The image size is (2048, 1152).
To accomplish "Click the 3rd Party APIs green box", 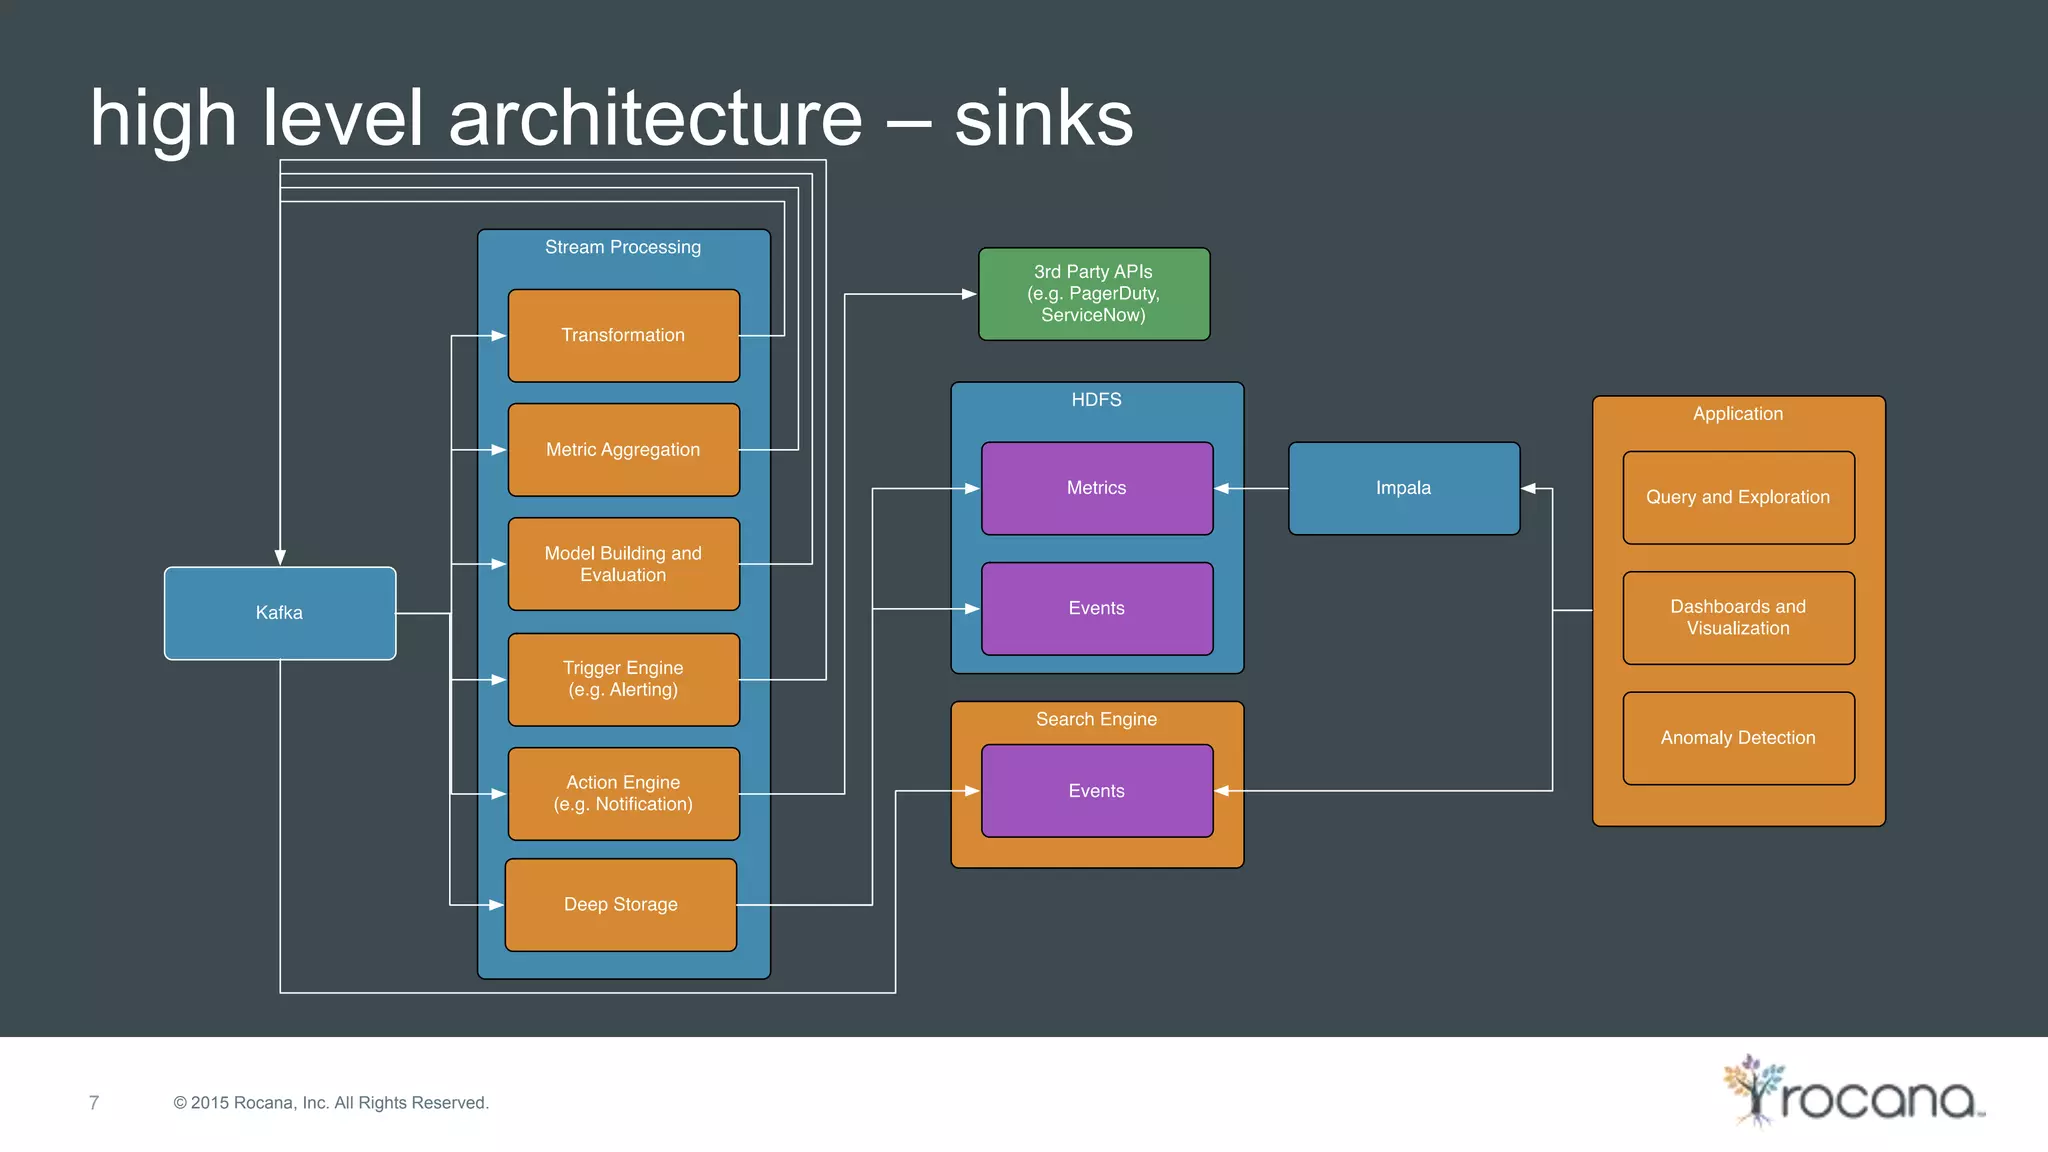I will coord(1094,294).
